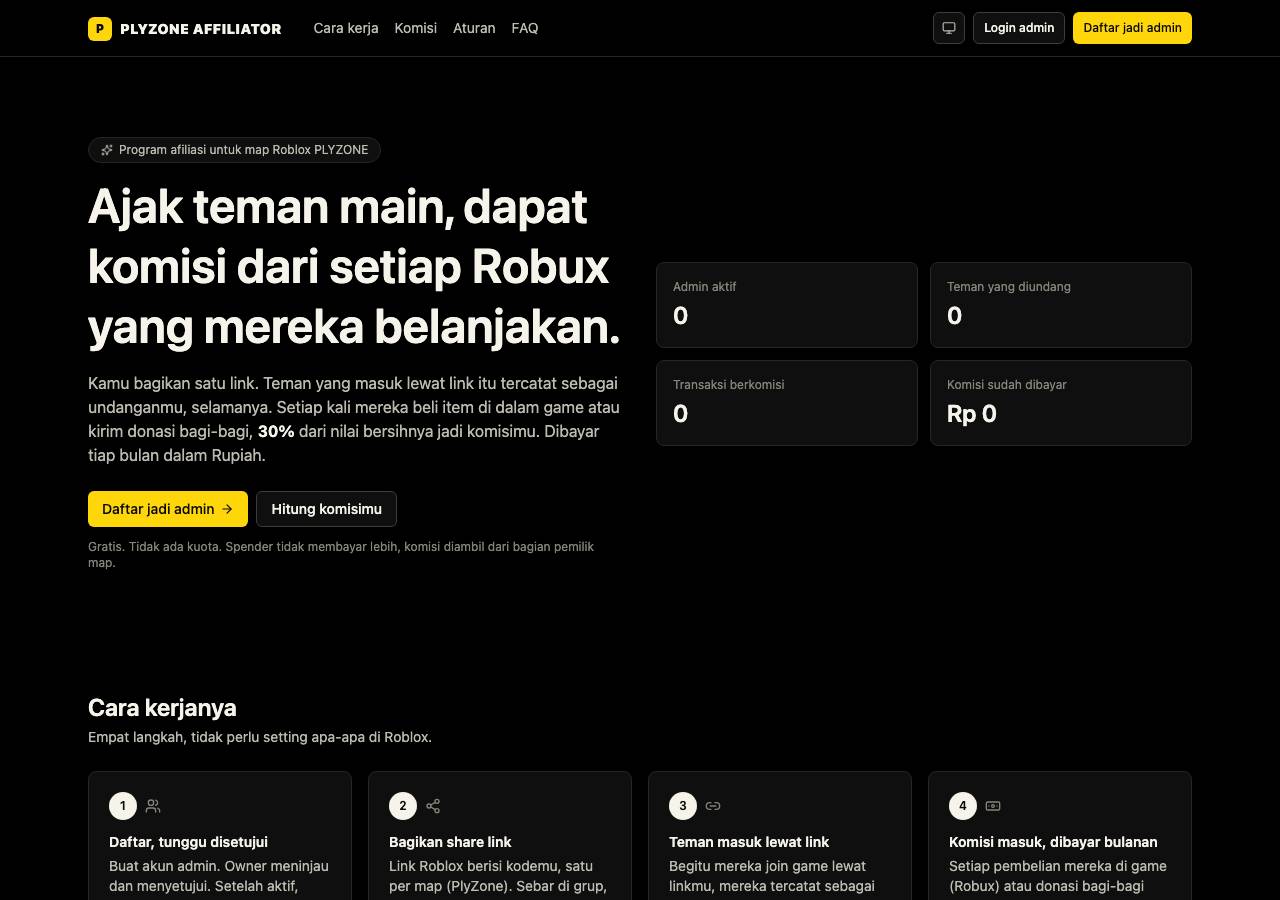Click the Daftar, tunggu disetujui card title
Screen dimensions: 1280x900
(188, 842)
